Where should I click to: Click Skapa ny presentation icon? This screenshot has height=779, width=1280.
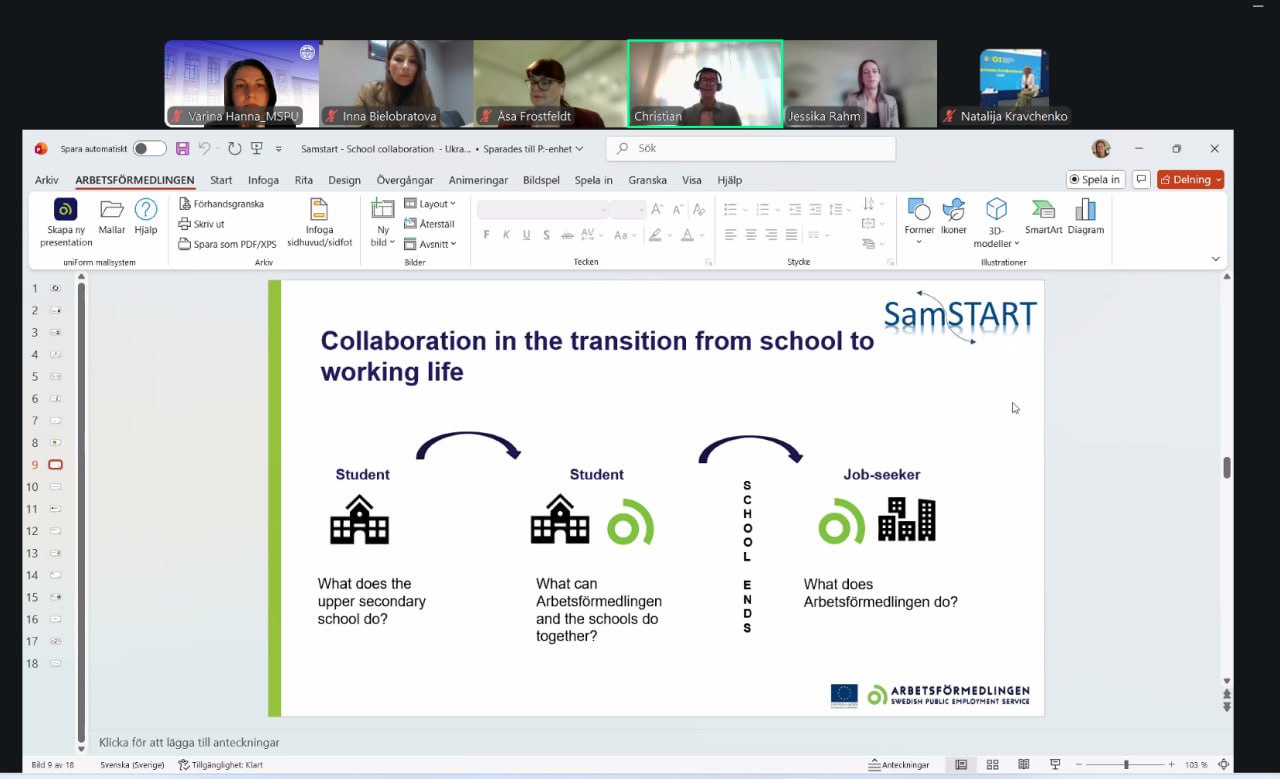click(65, 210)
